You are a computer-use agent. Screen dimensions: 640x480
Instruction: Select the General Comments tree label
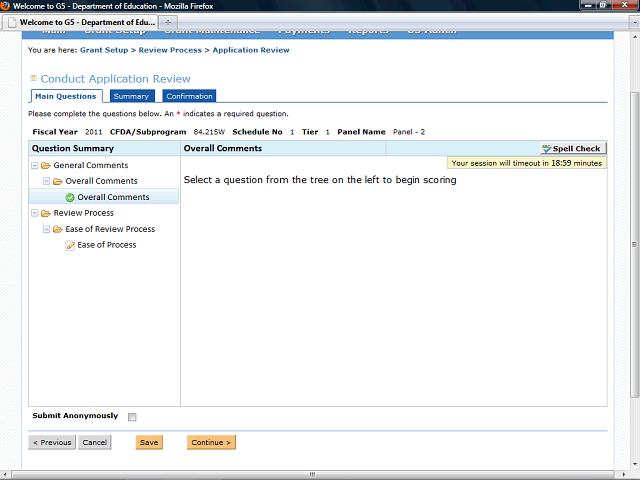(91, 165)
